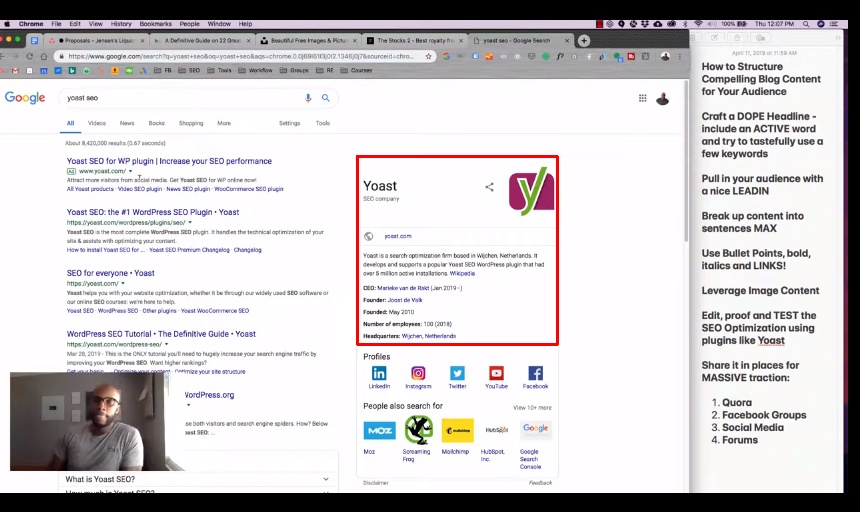Open the Courses bookmarks folder
This screenshot has height=512, width=860.
click(357, 70)
